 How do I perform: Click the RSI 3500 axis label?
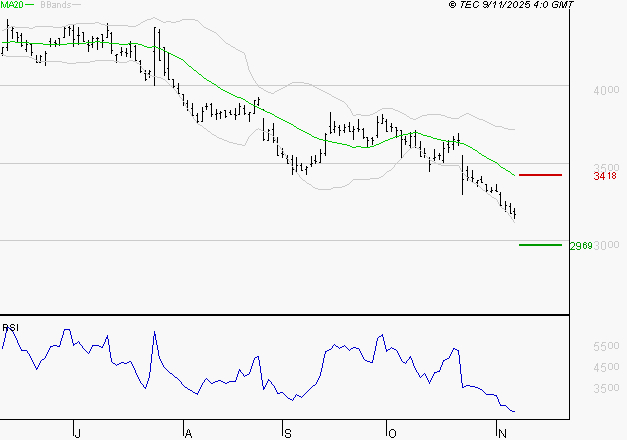click(x=606, y=388)
